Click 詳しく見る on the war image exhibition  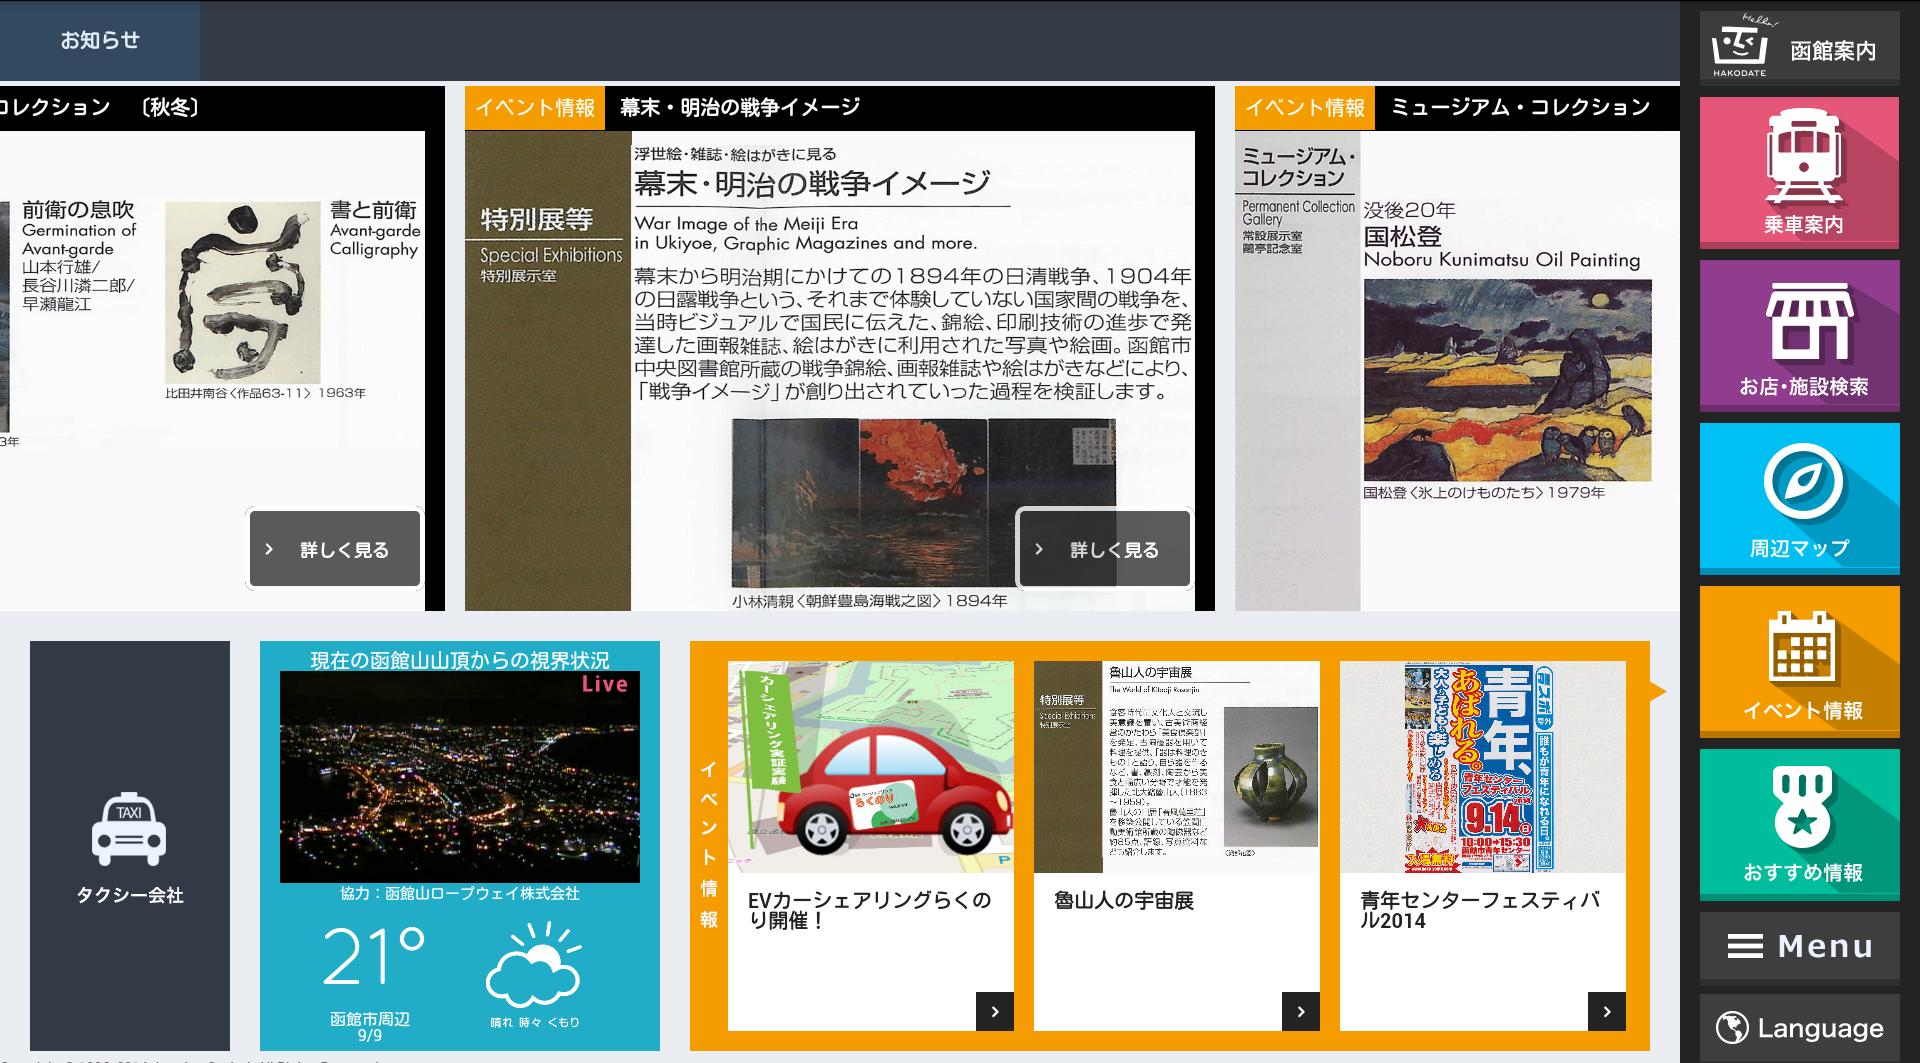tap(1104, 549)
